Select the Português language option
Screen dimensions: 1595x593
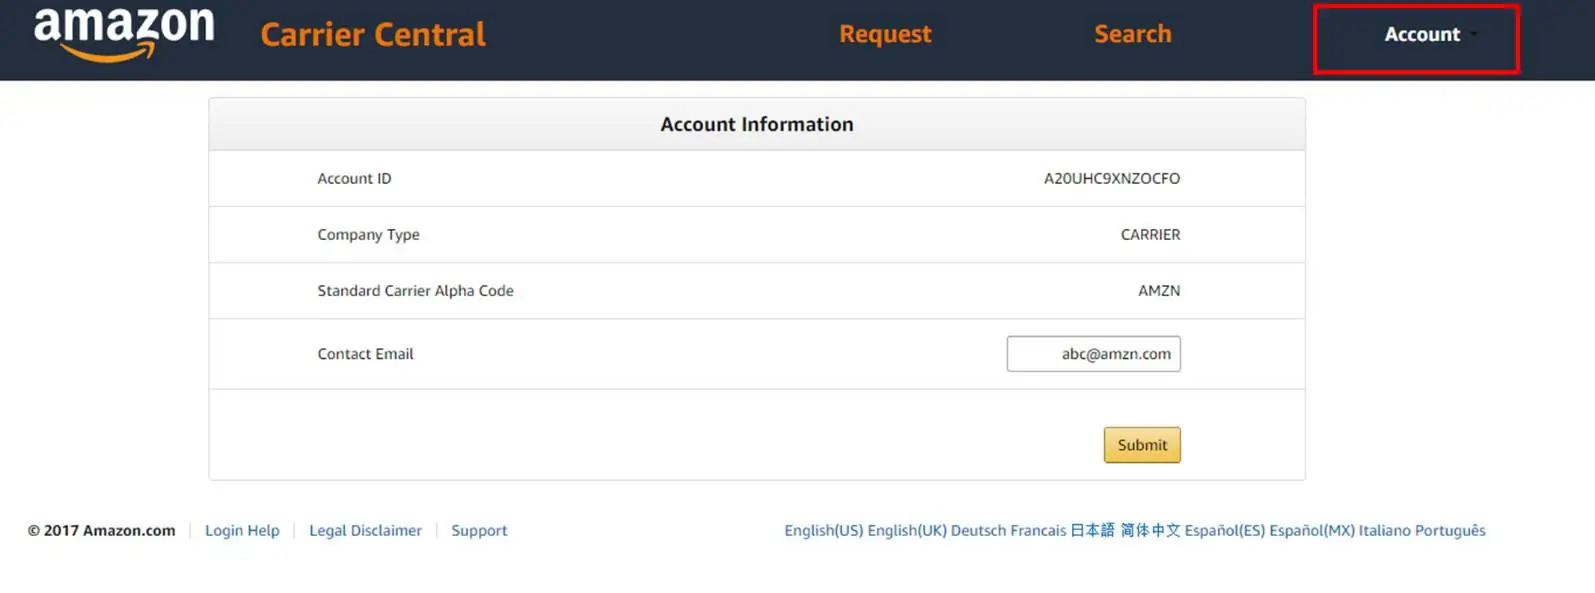click(1449, 530)
